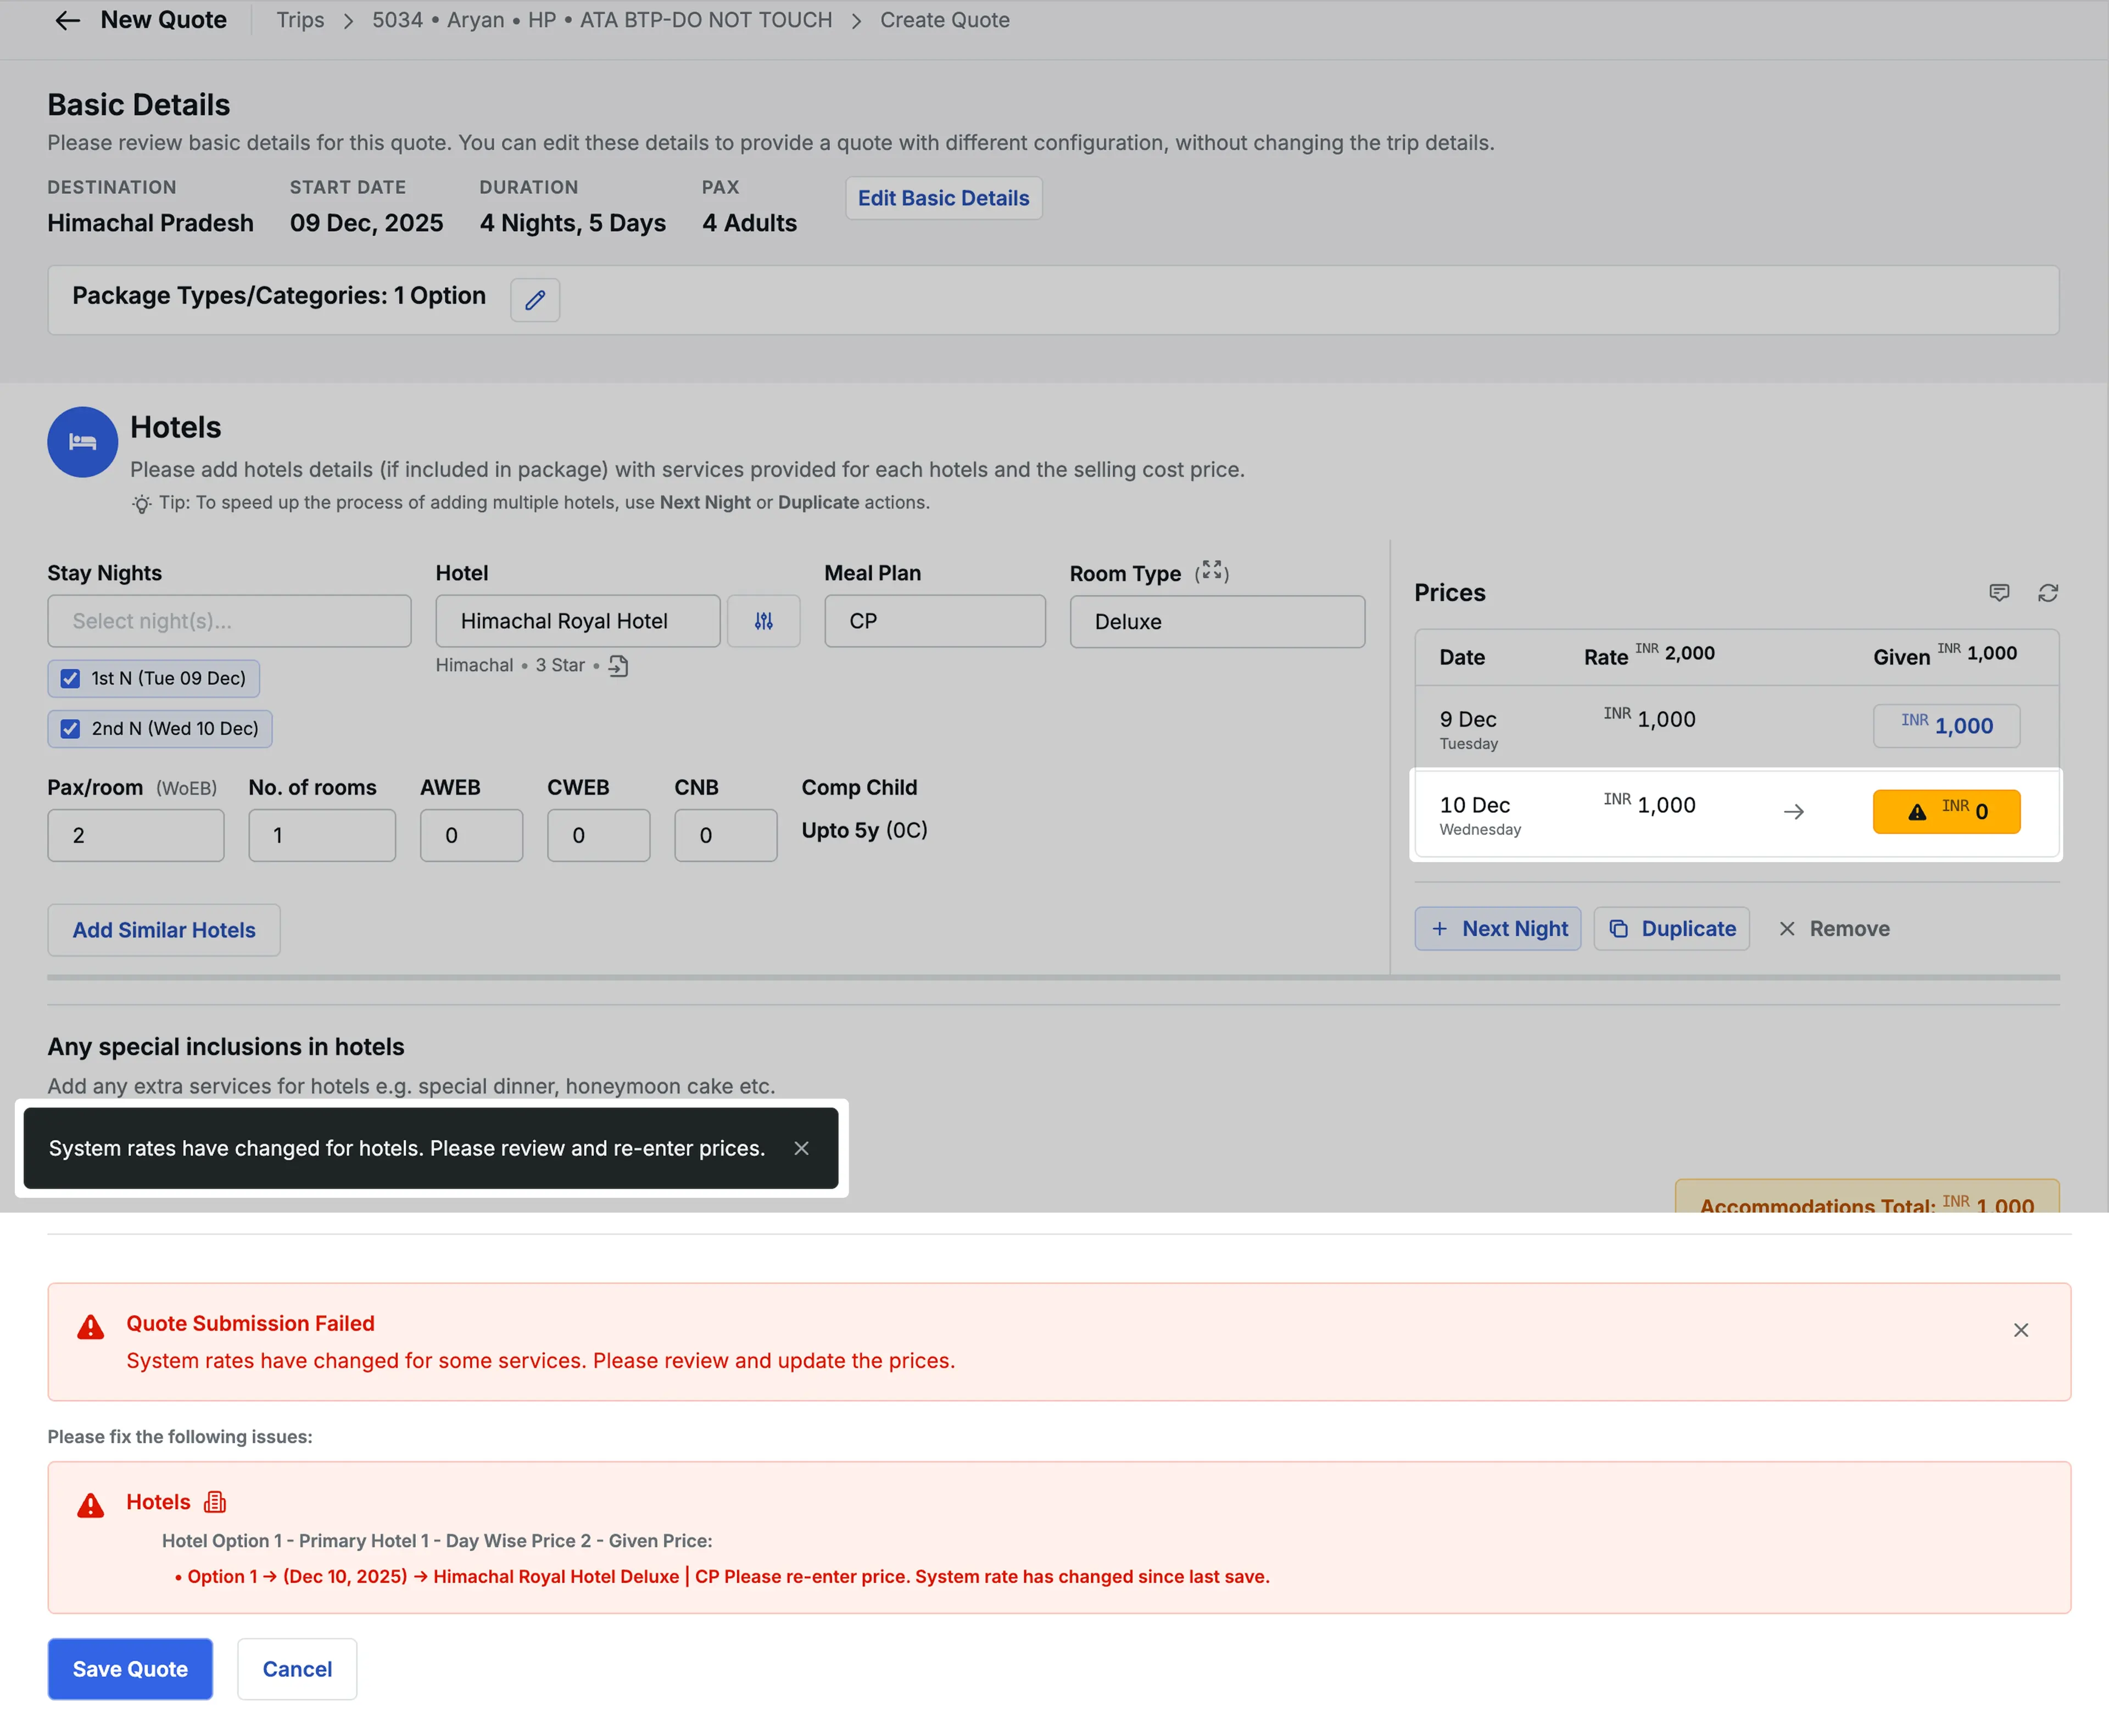Image resolution: width=2109 pixels, height=1736 pixels.
Task: Uncheck the 1st N (Tue 09 Dec) night
Action: point(69,678)
